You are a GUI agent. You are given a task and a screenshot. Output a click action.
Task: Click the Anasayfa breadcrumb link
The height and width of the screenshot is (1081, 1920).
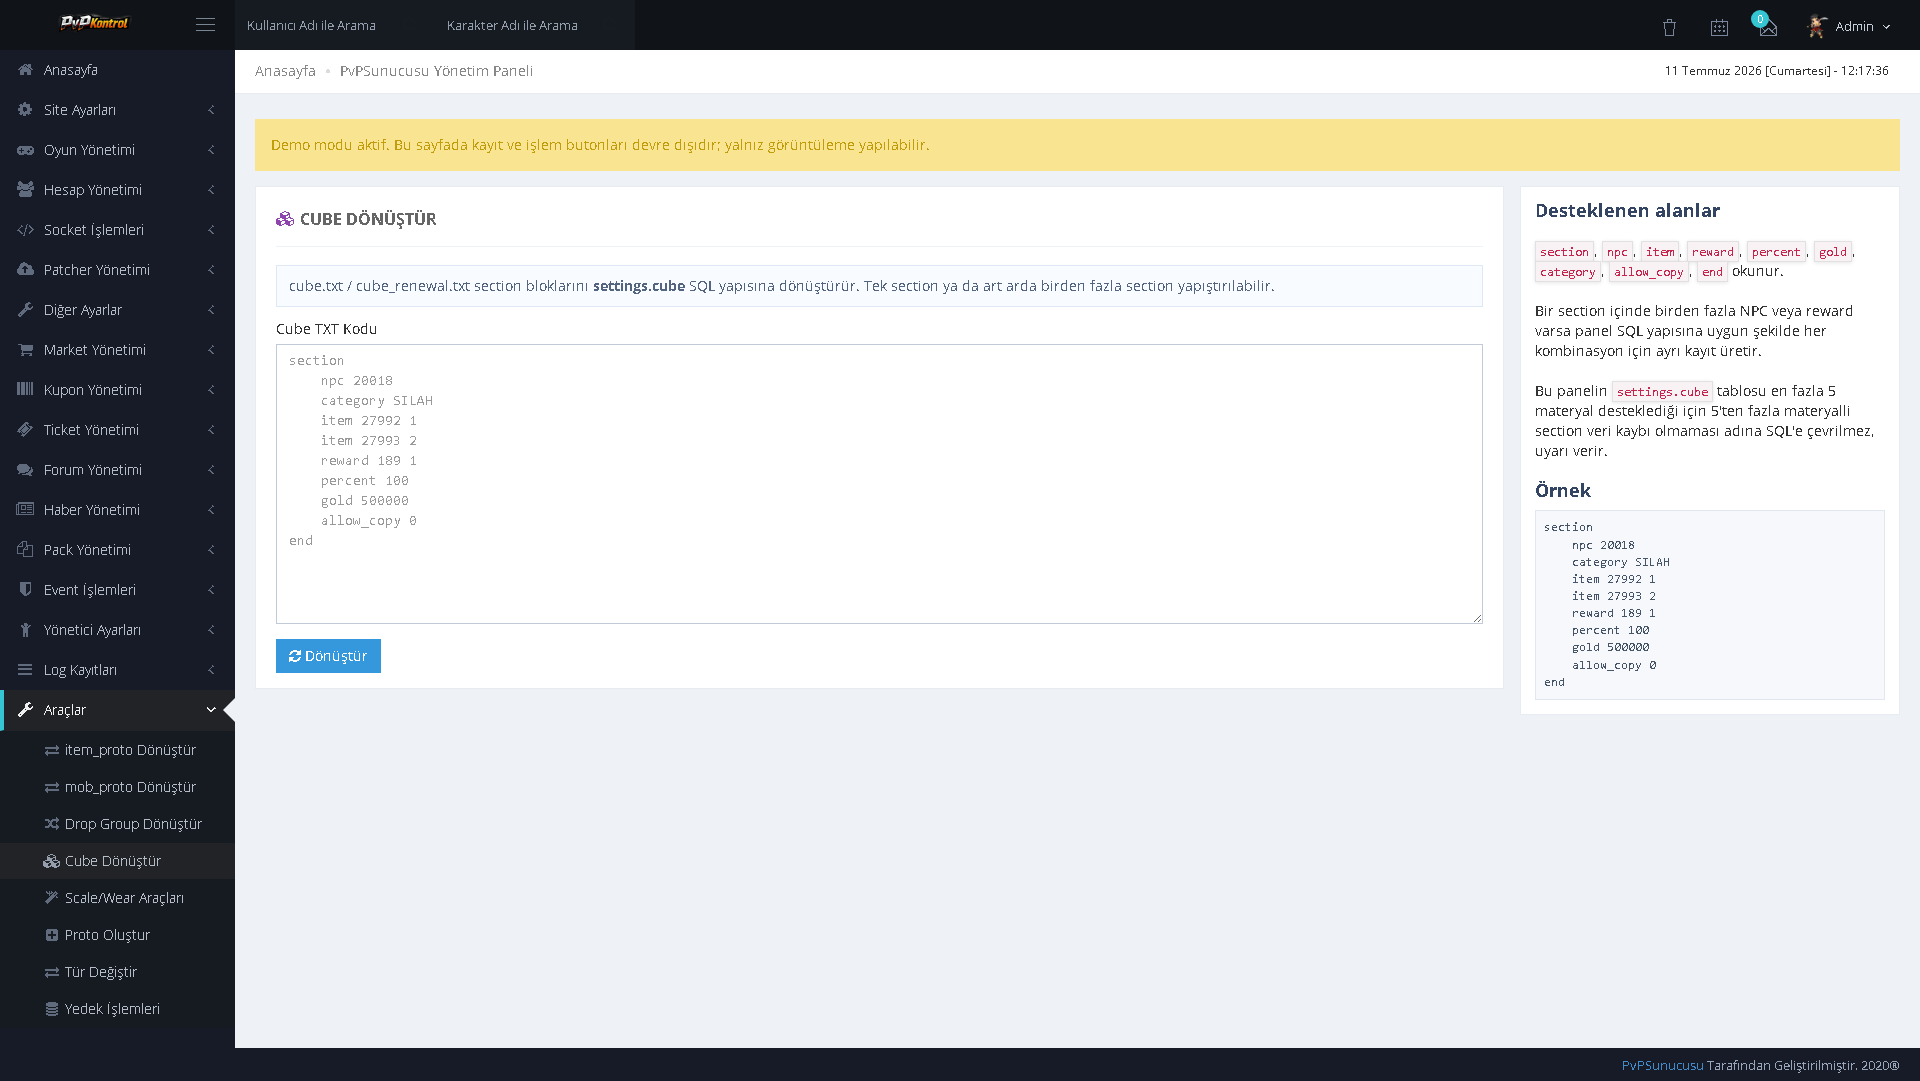[285, 71]
